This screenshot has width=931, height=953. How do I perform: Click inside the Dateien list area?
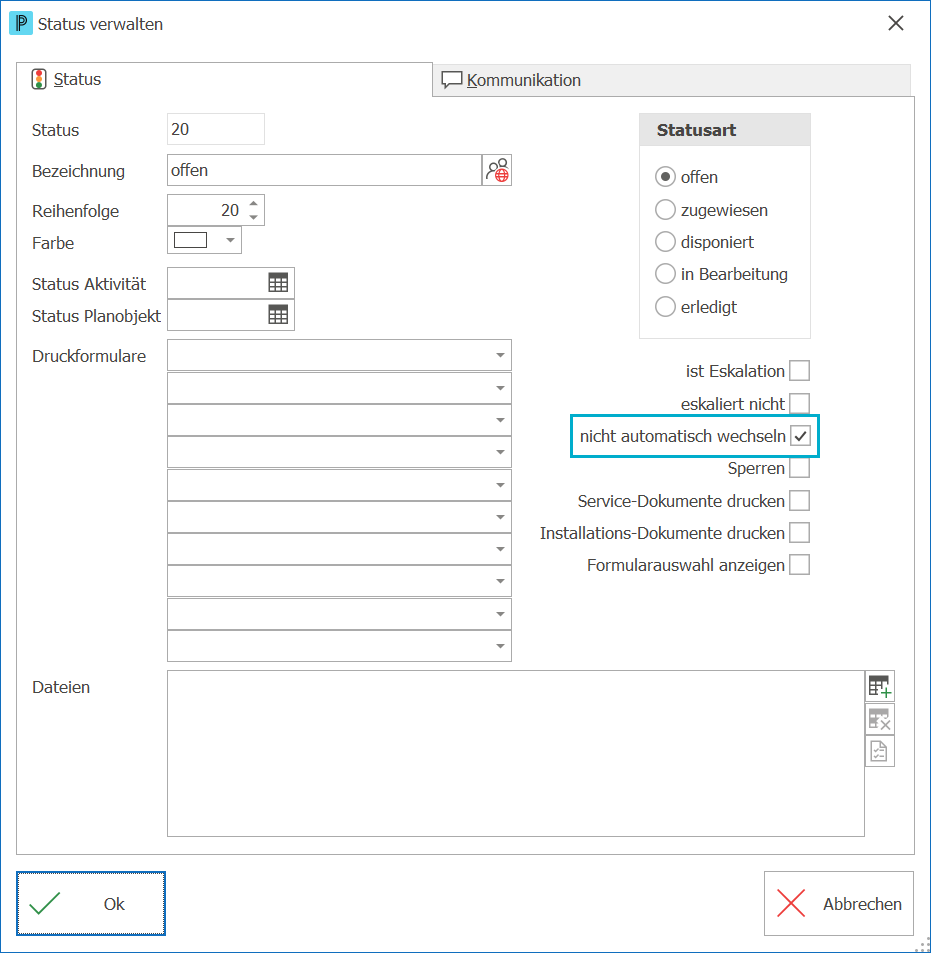point(516,754)
